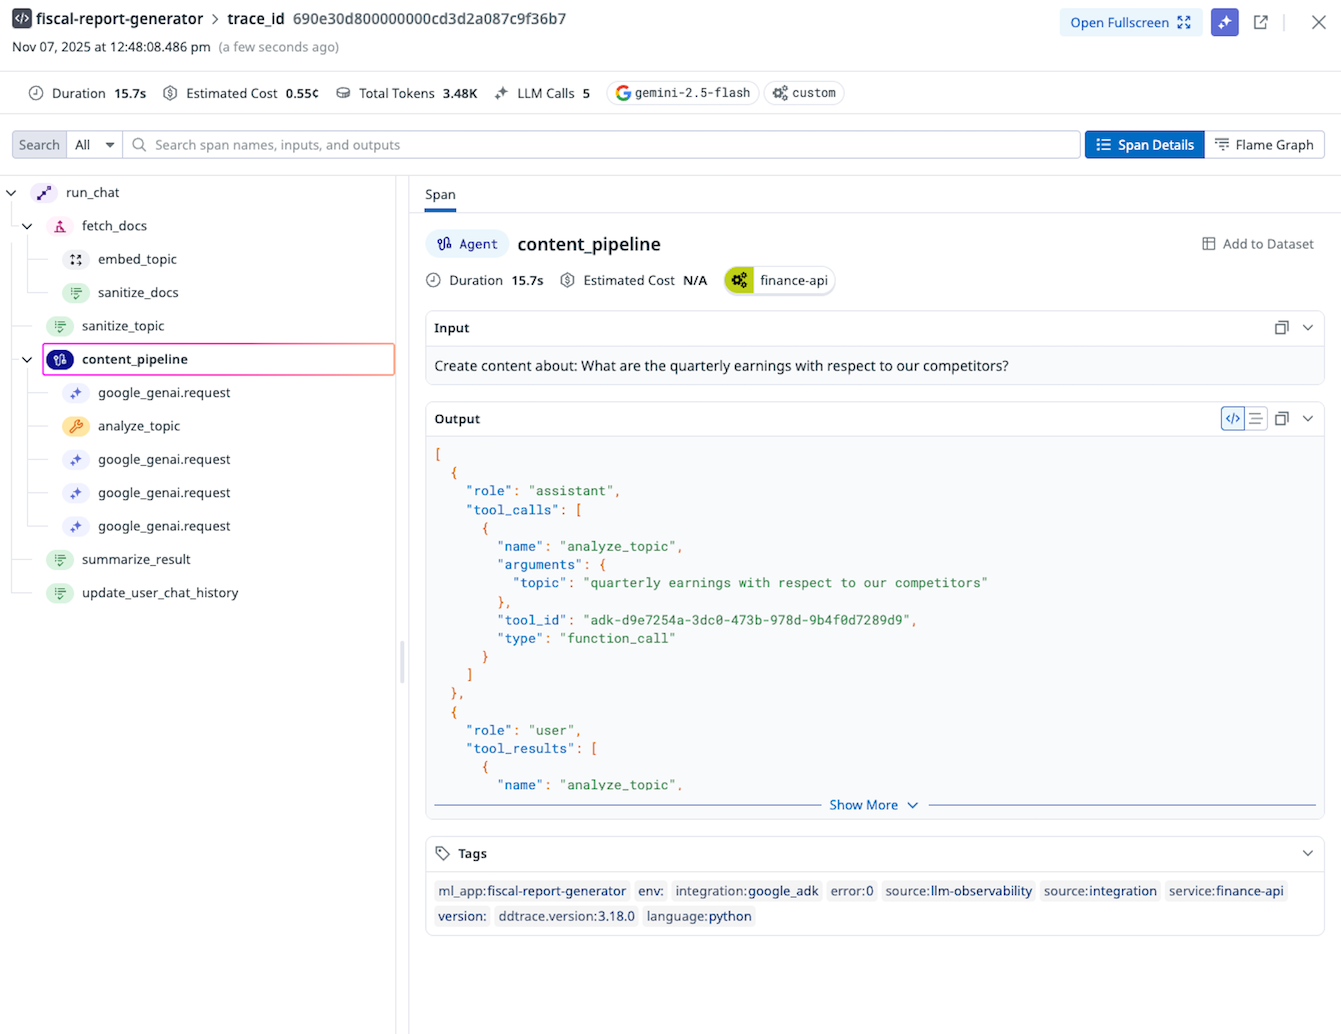1341x1034 pixels.
Task: Click the custom model chip
Action: [x=804, y=93]
